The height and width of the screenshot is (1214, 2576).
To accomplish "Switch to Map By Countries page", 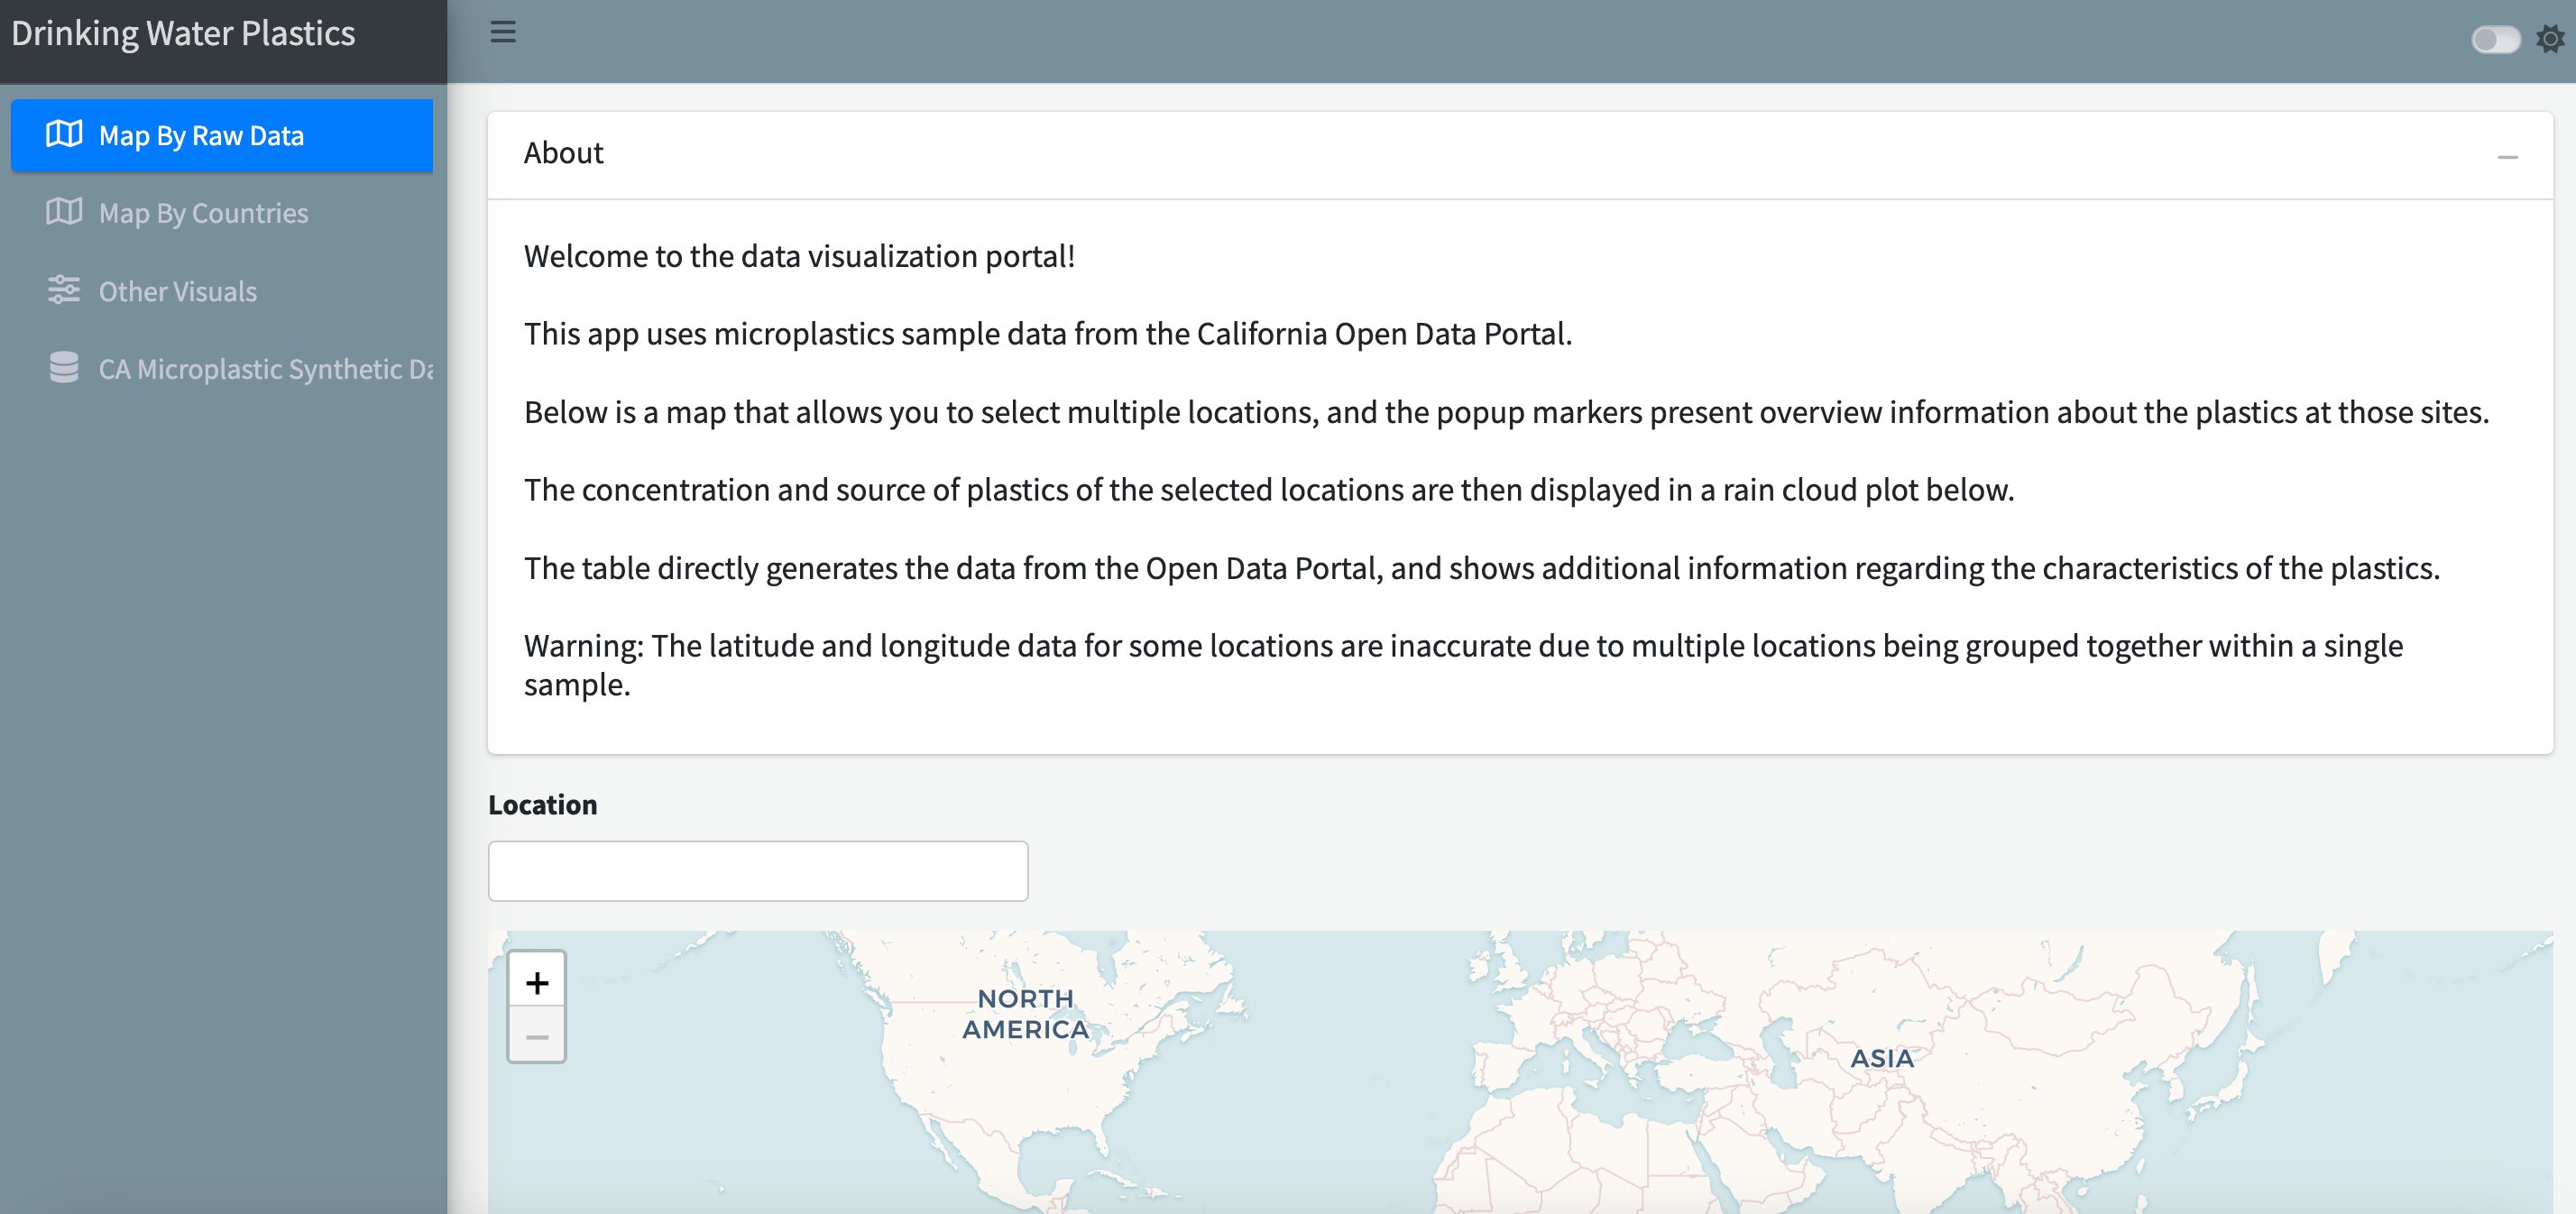I will pyautogui.click(x=222, y=213).
